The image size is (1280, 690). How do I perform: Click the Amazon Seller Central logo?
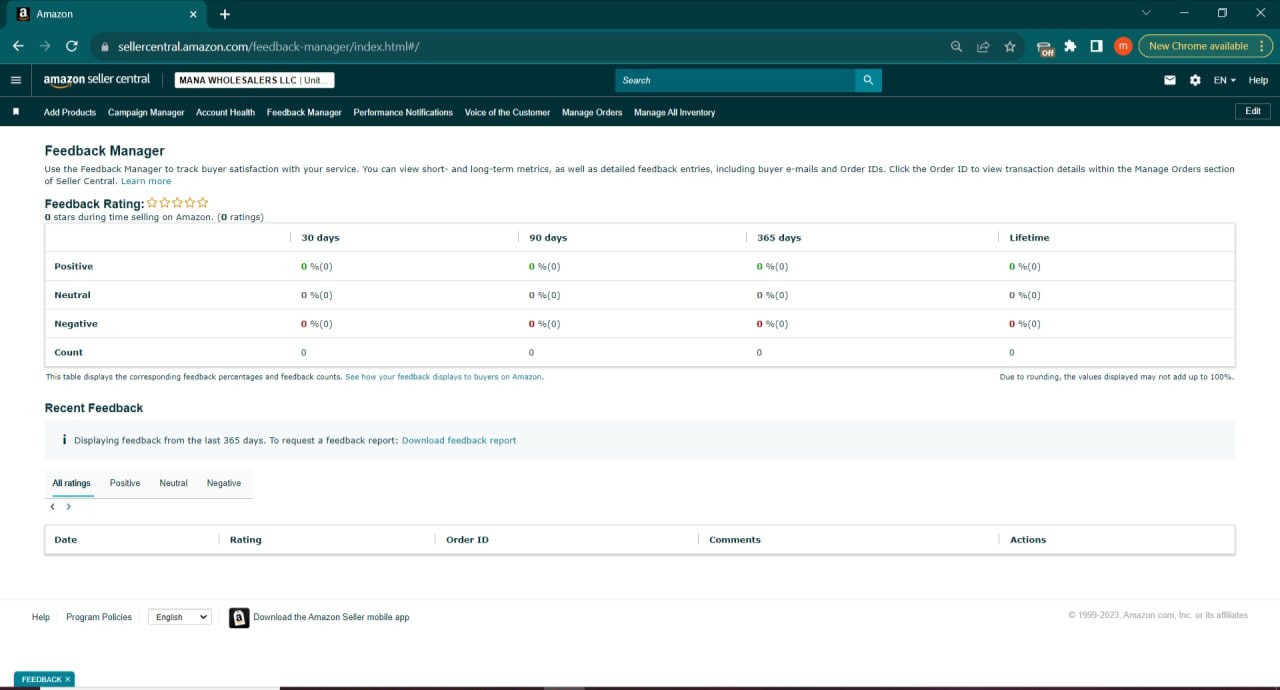click(x=97, y=80)
